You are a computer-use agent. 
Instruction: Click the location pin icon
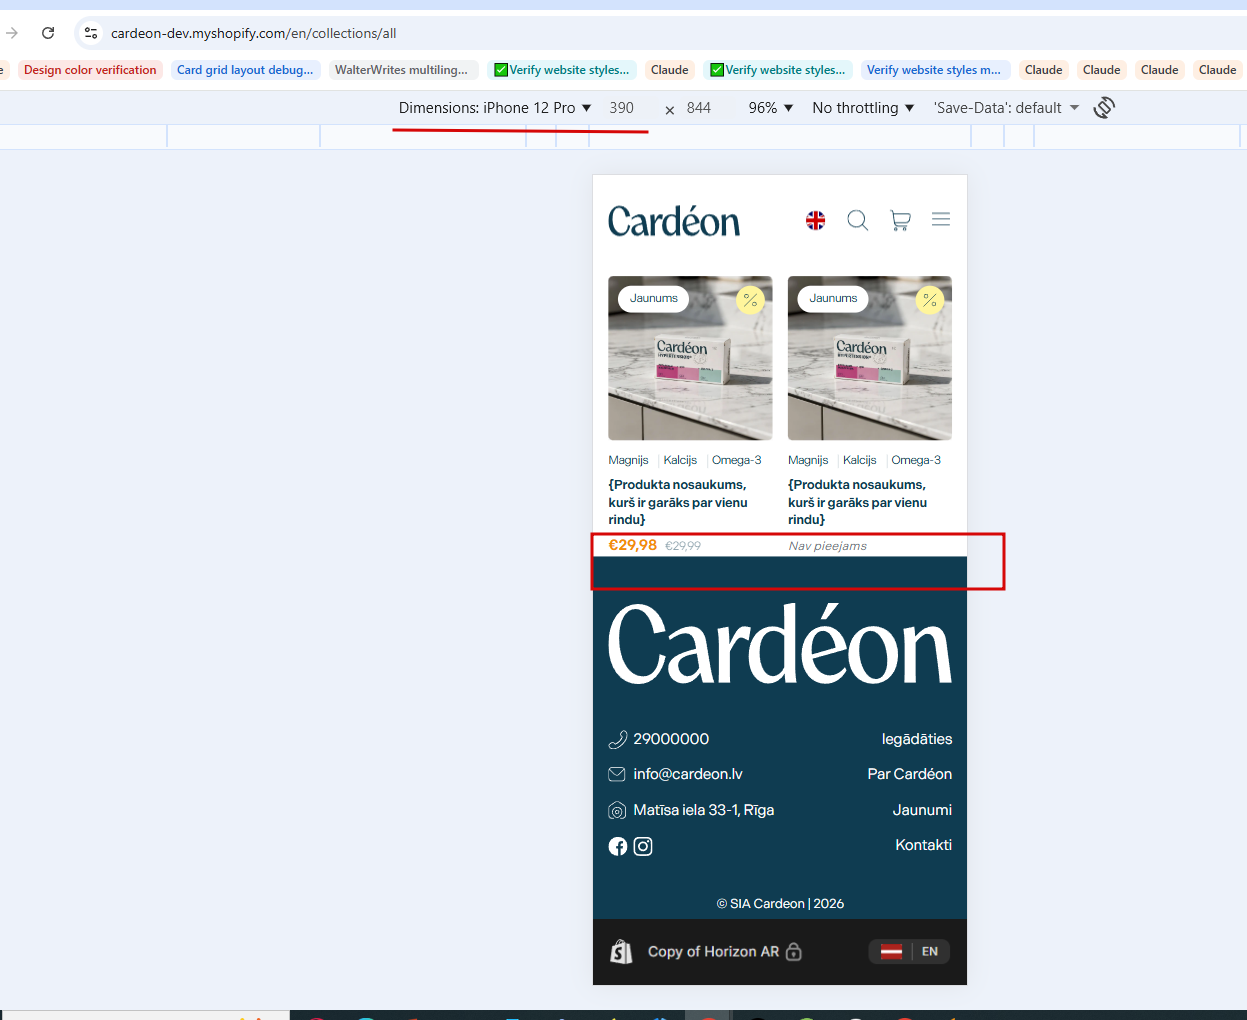click(x=617, y=810)
